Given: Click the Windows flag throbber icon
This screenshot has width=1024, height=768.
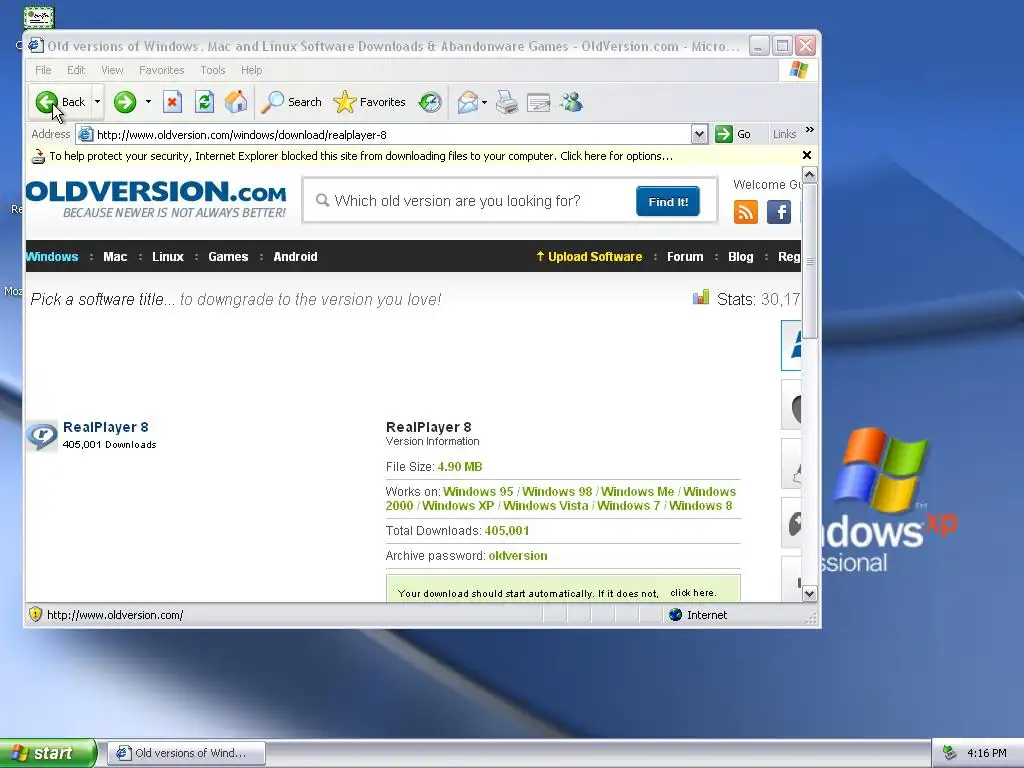Looking at the screenshot, I should click(799, 70).
